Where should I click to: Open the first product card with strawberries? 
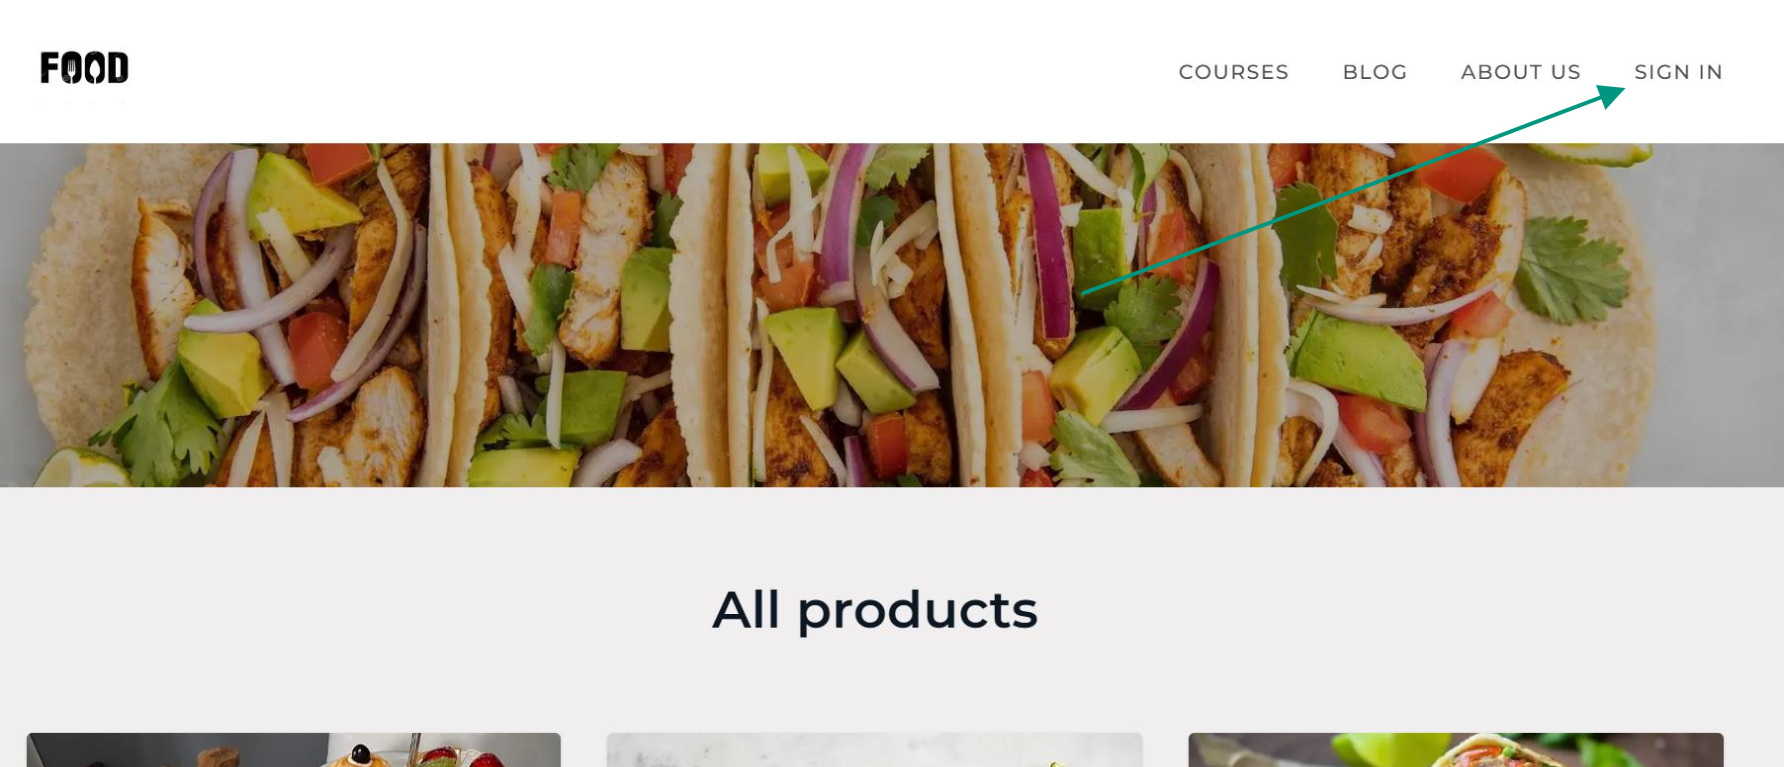294,750
